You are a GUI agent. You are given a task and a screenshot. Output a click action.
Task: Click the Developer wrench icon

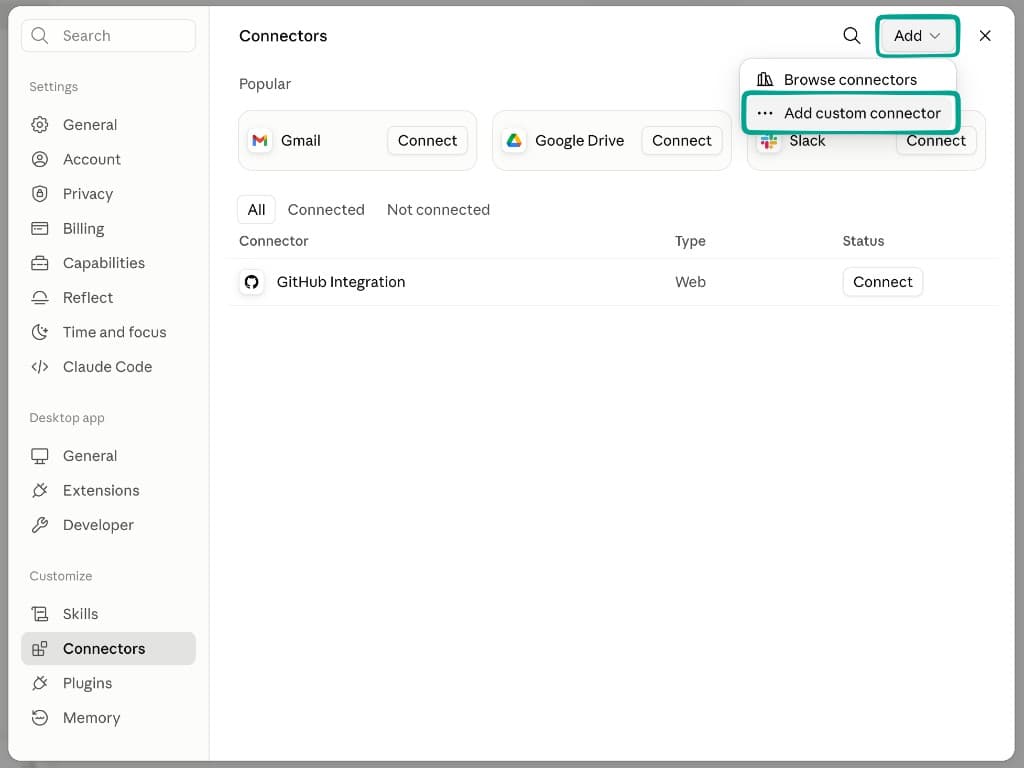(x=40, y=525)
